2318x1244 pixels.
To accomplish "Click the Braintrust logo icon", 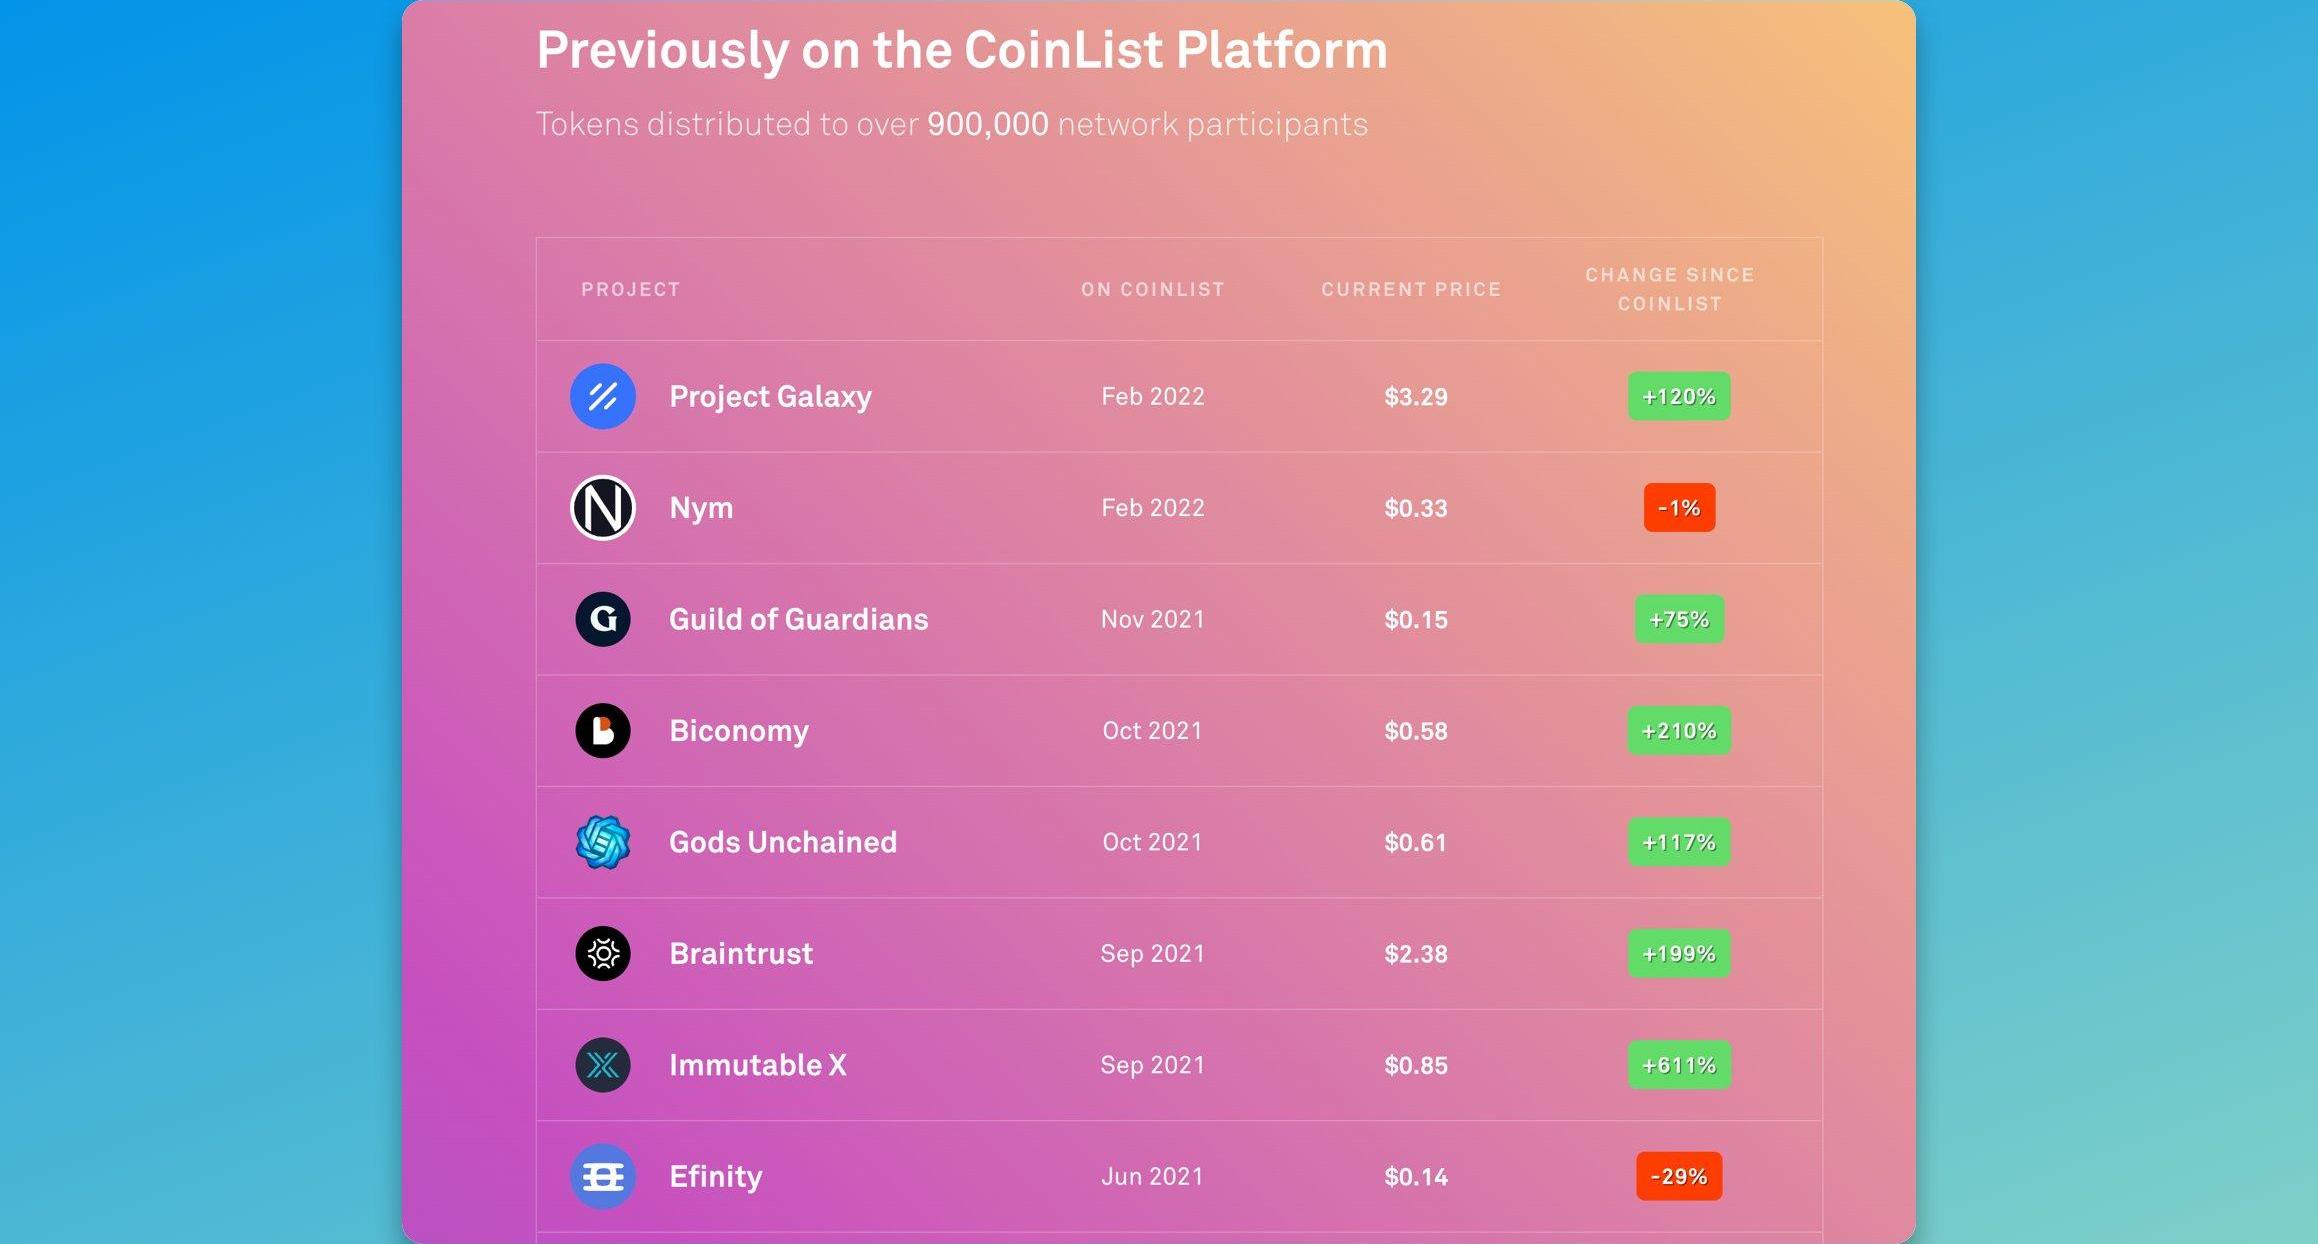I will (x=603, y=954).
